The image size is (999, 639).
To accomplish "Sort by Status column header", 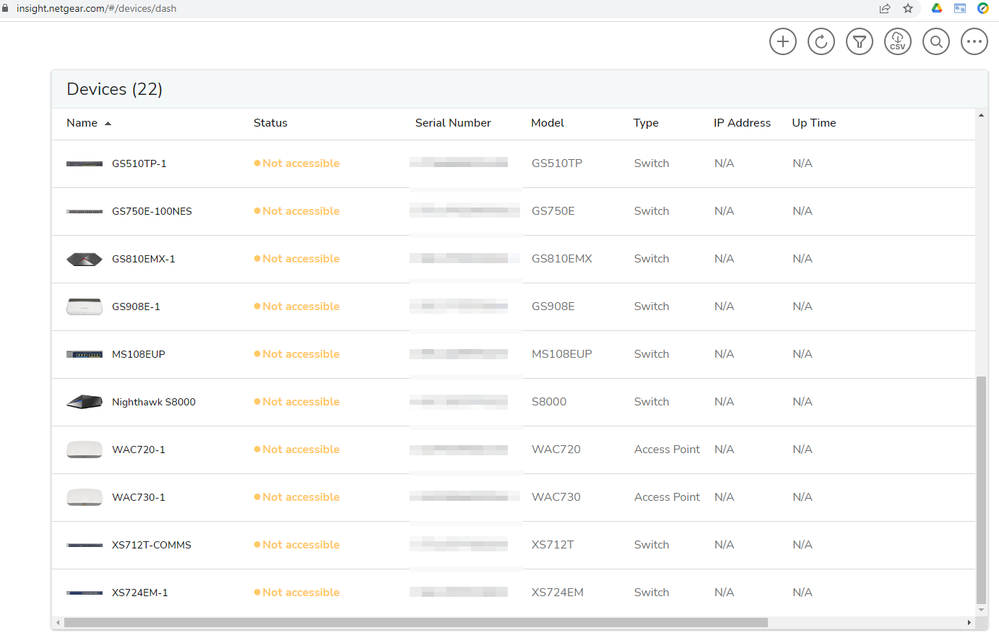I will tap(270, 123).
